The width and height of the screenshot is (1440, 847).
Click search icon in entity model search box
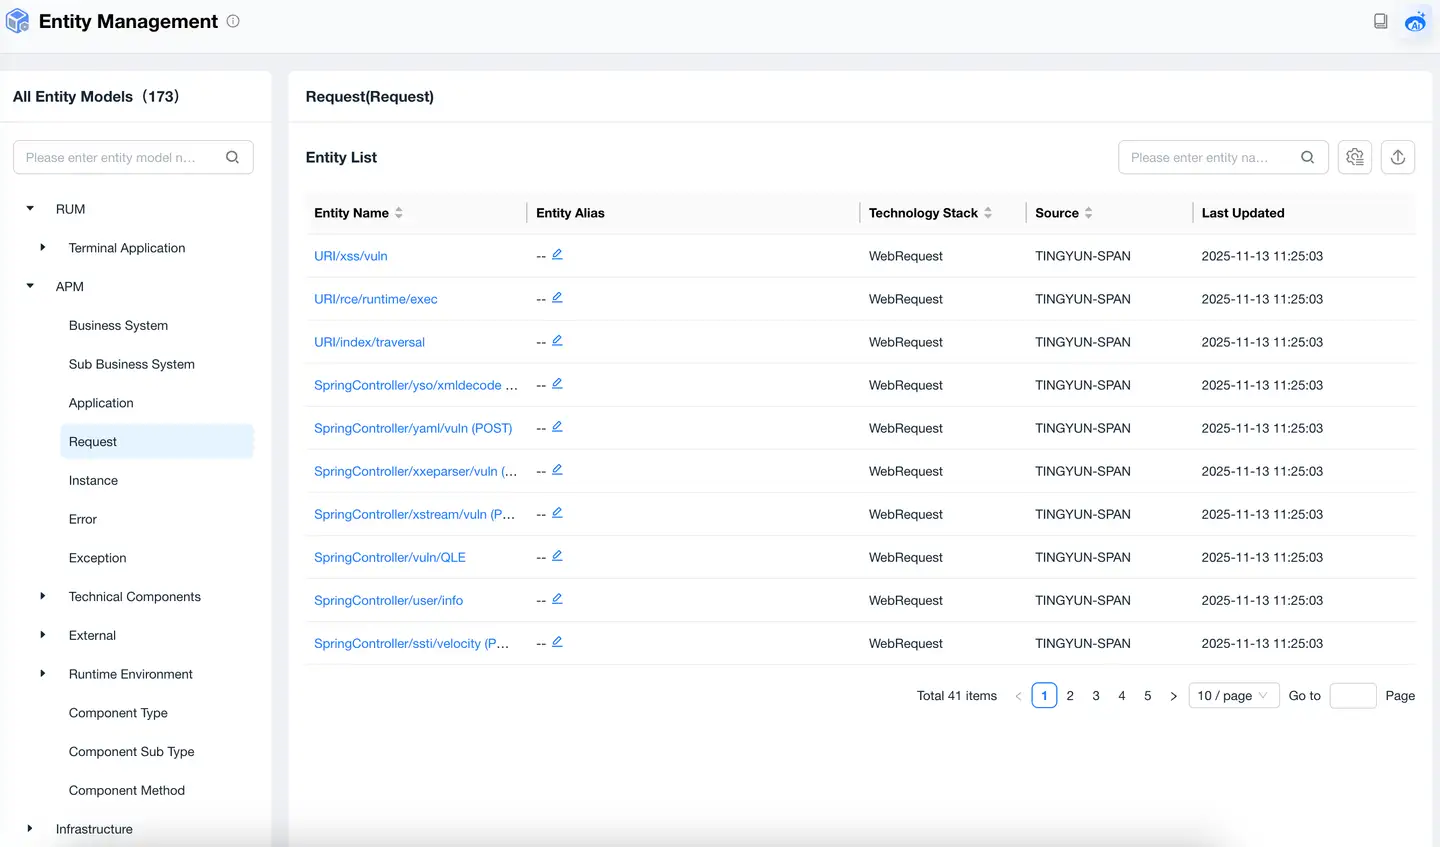pos(232,157)
